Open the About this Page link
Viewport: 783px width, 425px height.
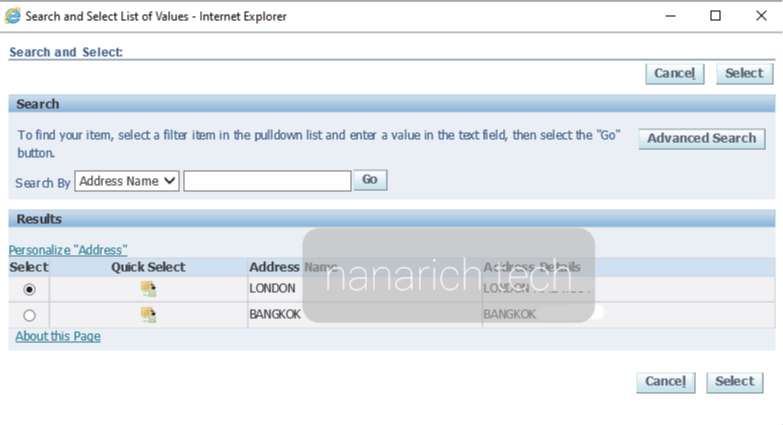coord(58,337)
